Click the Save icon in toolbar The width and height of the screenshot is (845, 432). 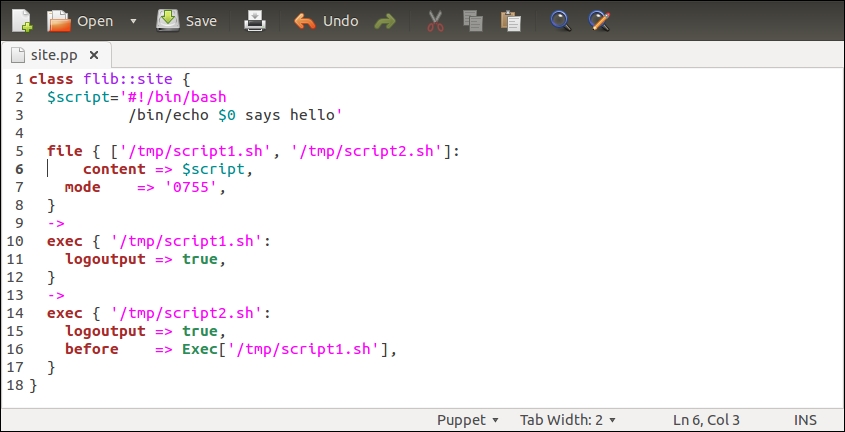point(168,20)
